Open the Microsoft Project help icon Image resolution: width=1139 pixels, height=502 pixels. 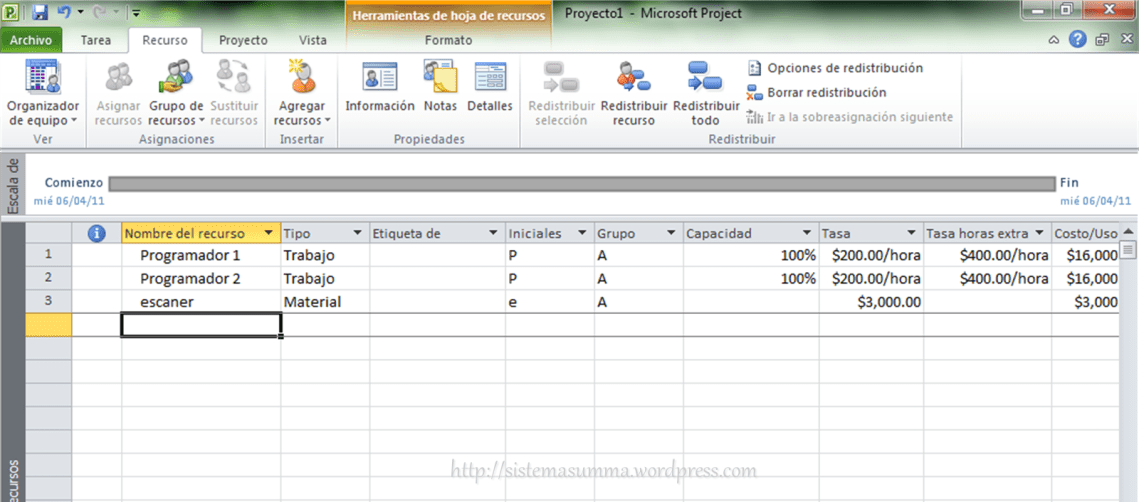pos(1077,40)
